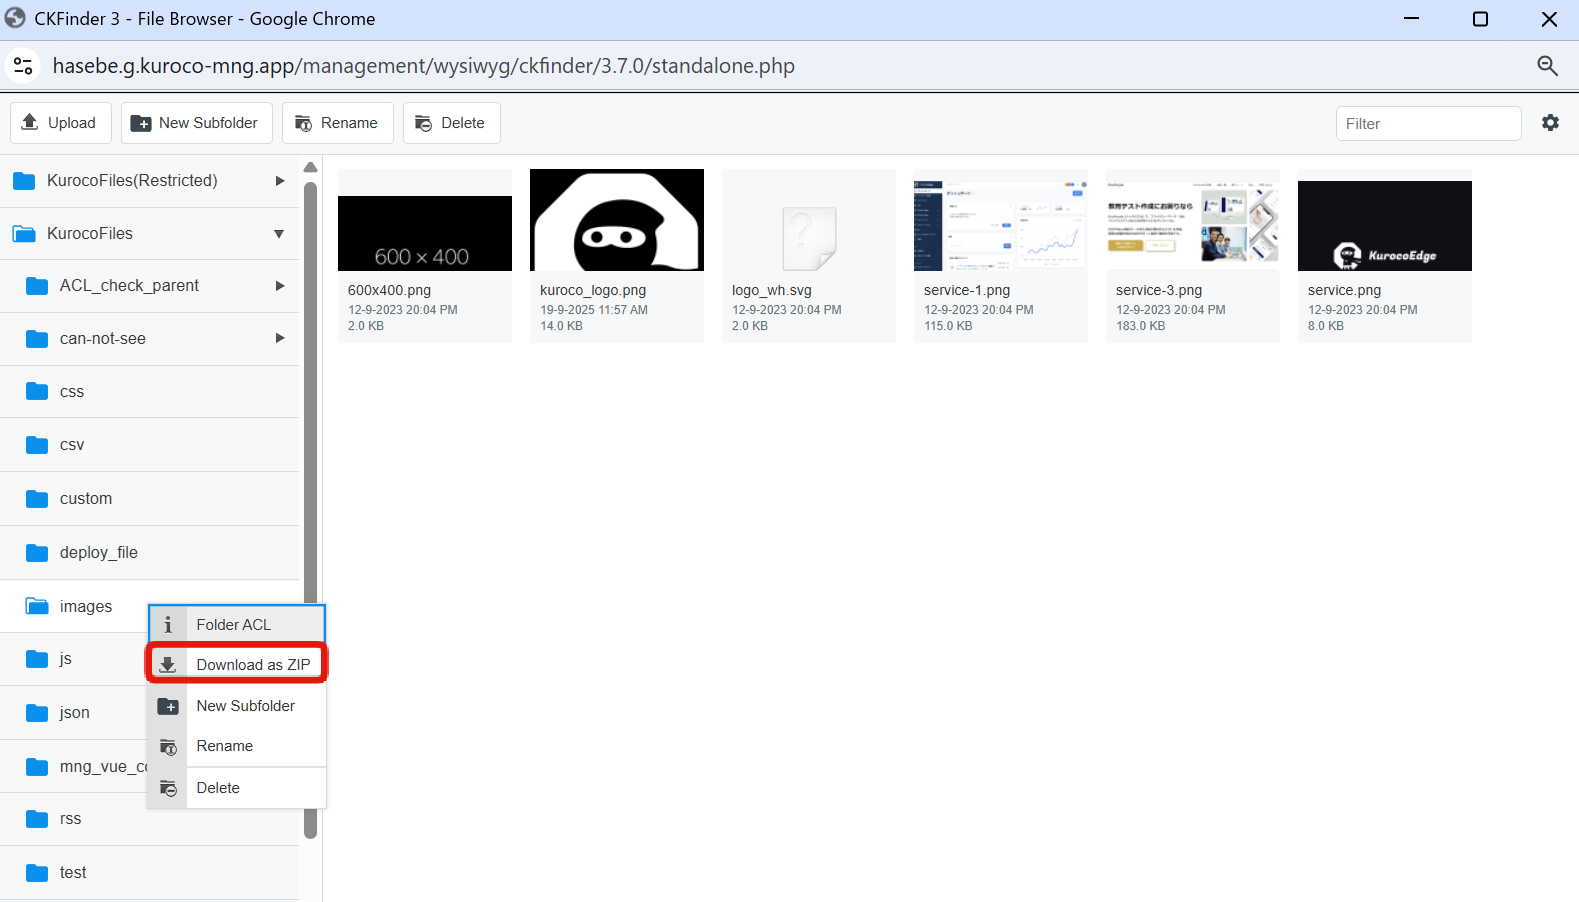
Task: Open the css folder label
Action: tap(72, 392)
